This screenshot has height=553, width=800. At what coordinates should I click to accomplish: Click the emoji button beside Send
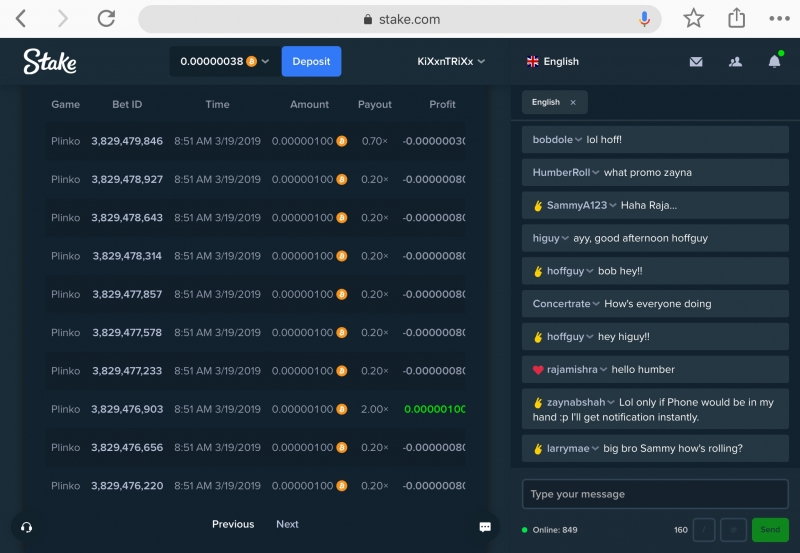tap(733, 530)
